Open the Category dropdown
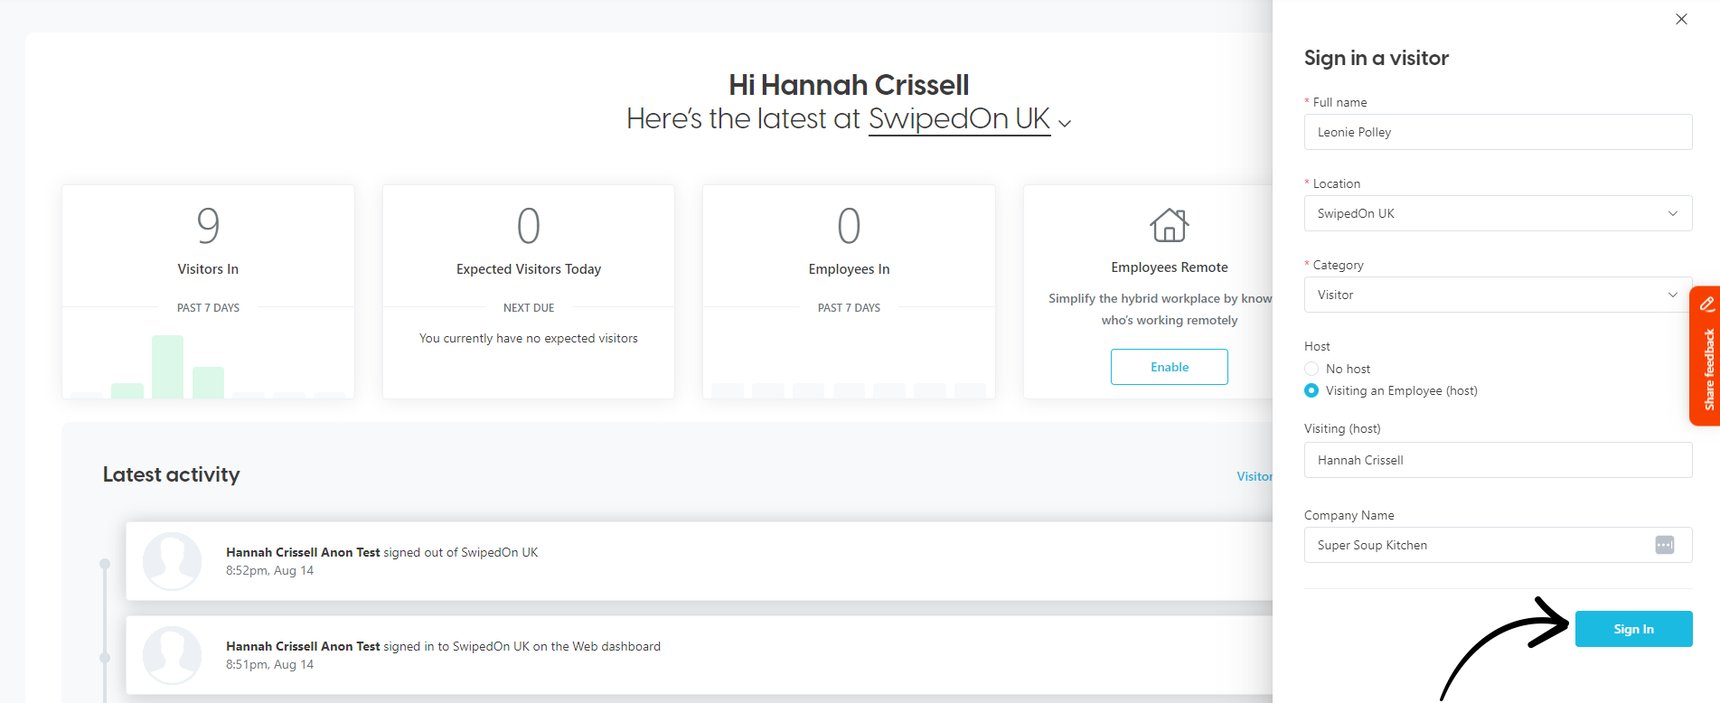 [x=1497, y=295]
